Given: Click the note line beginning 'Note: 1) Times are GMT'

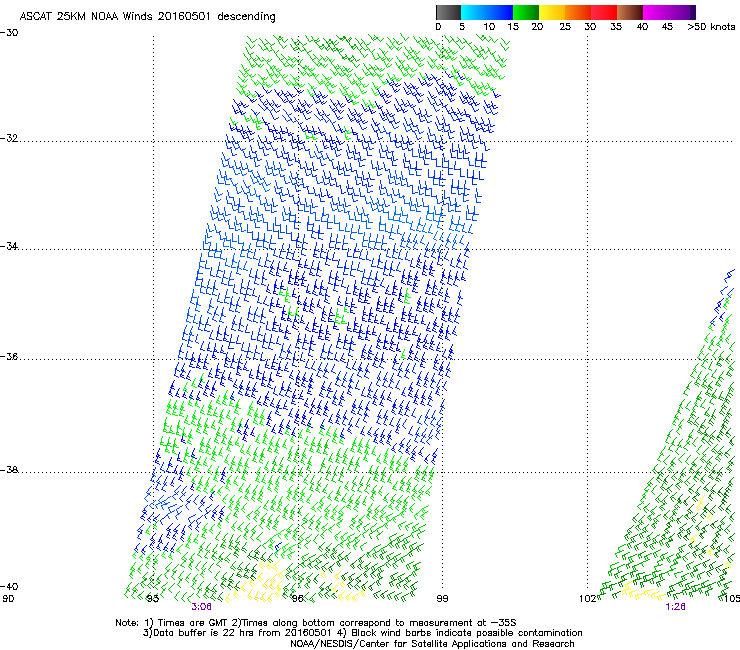Looking at the screenshot, I should [316, 623].
